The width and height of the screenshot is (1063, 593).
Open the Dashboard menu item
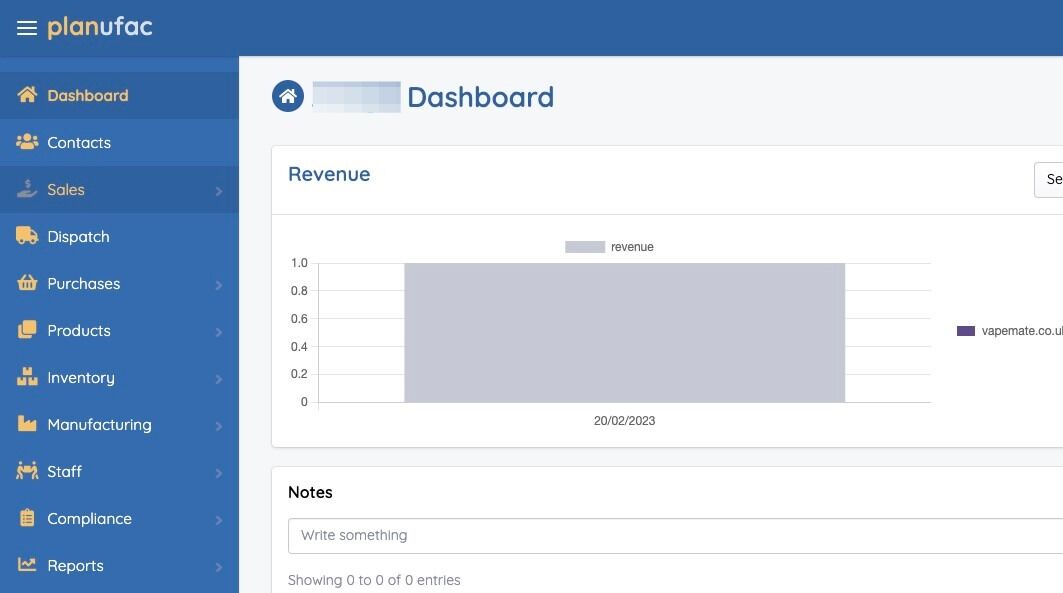pyautogui.click(x=119, y=96)
